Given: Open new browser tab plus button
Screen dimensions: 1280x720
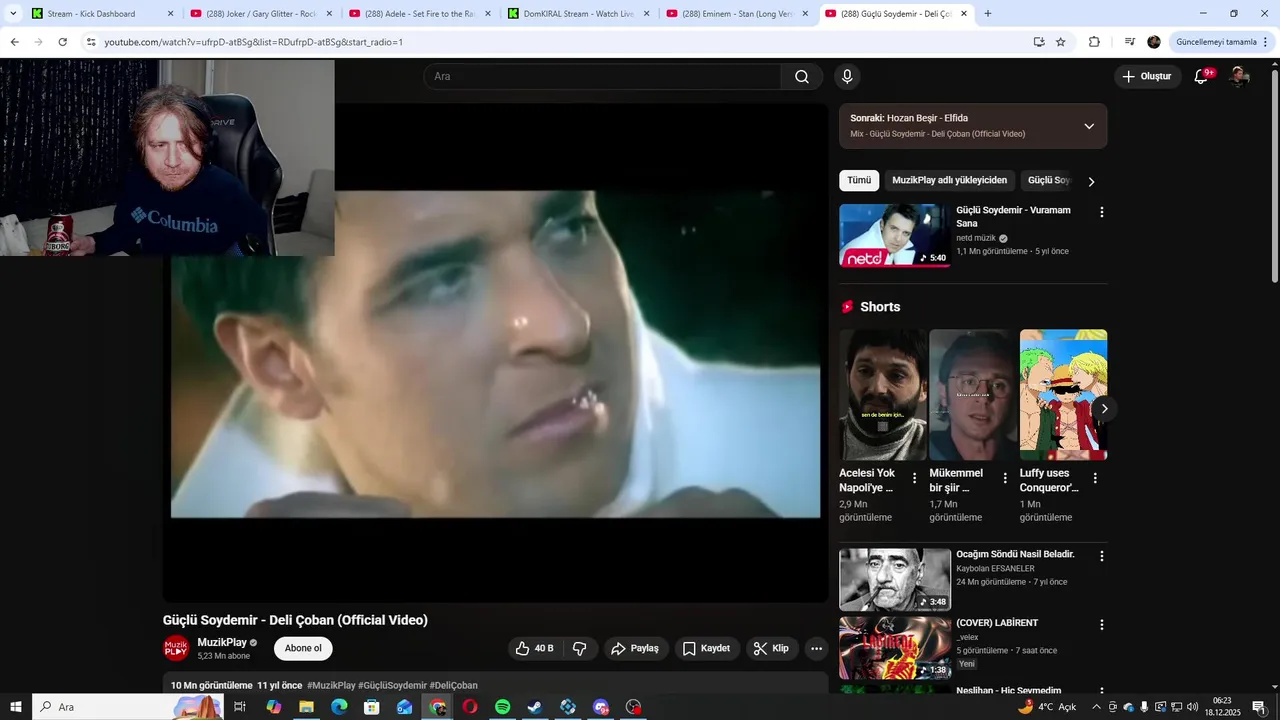Looking at the screenshot, I should point(988,14).
